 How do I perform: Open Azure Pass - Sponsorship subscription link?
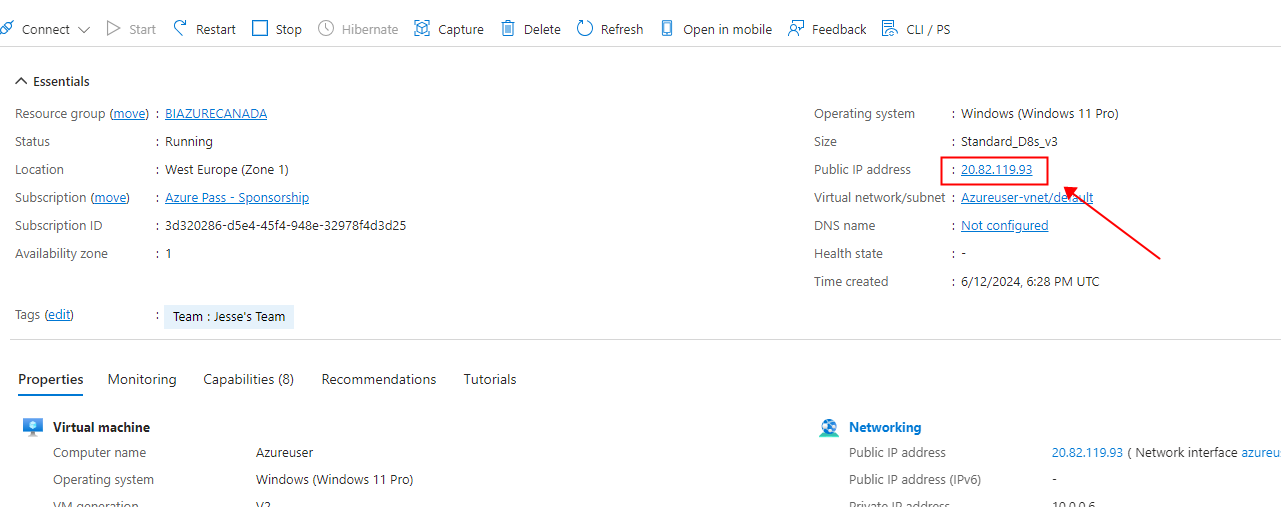[237, 197]
